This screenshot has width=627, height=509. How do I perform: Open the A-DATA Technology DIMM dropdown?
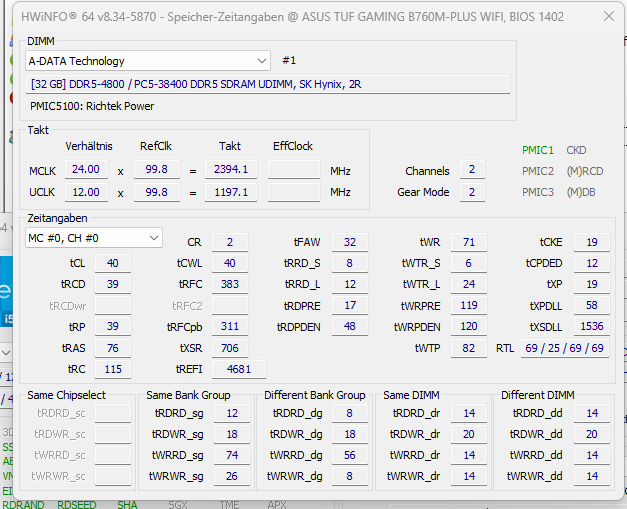pos(148,61)
